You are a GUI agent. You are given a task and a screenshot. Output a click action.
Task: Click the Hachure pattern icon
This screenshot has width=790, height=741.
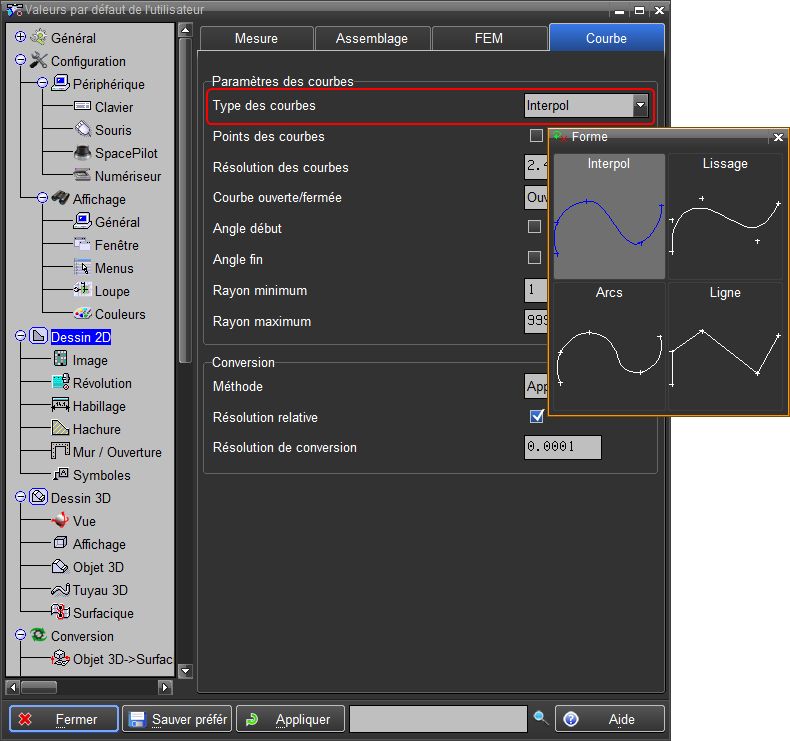60,429
